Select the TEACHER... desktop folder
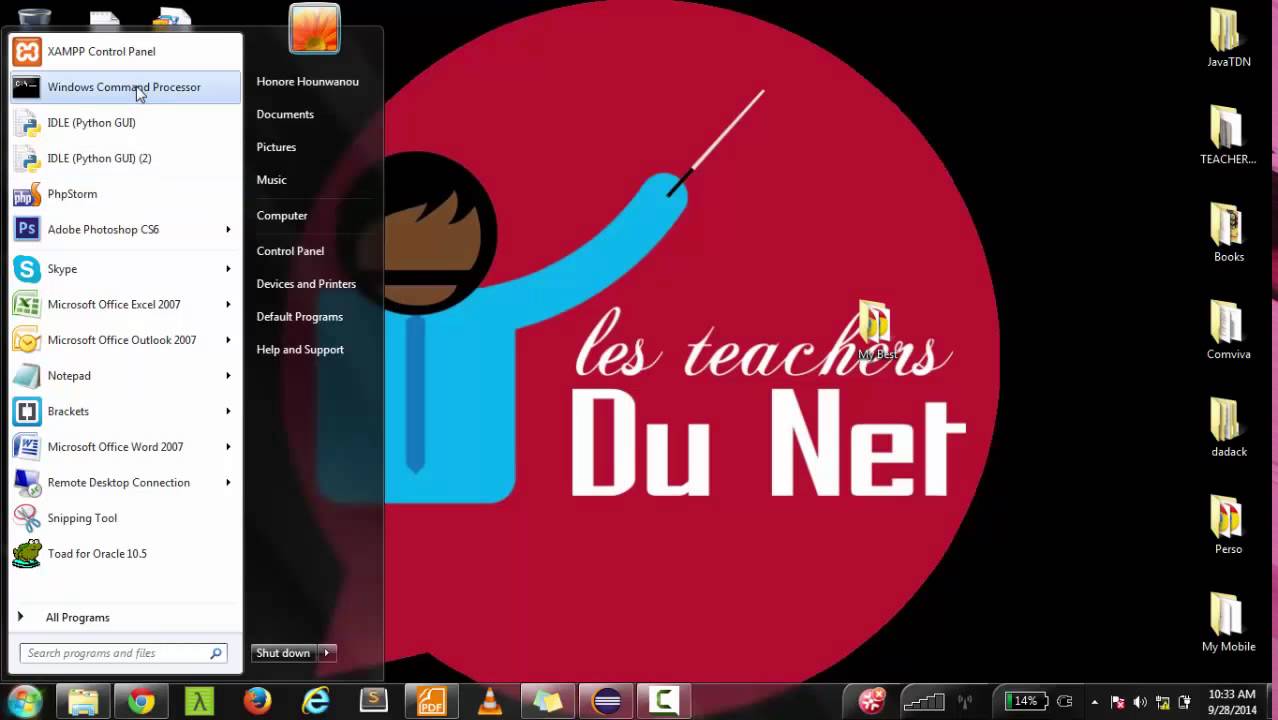 tap(1228, 135)
